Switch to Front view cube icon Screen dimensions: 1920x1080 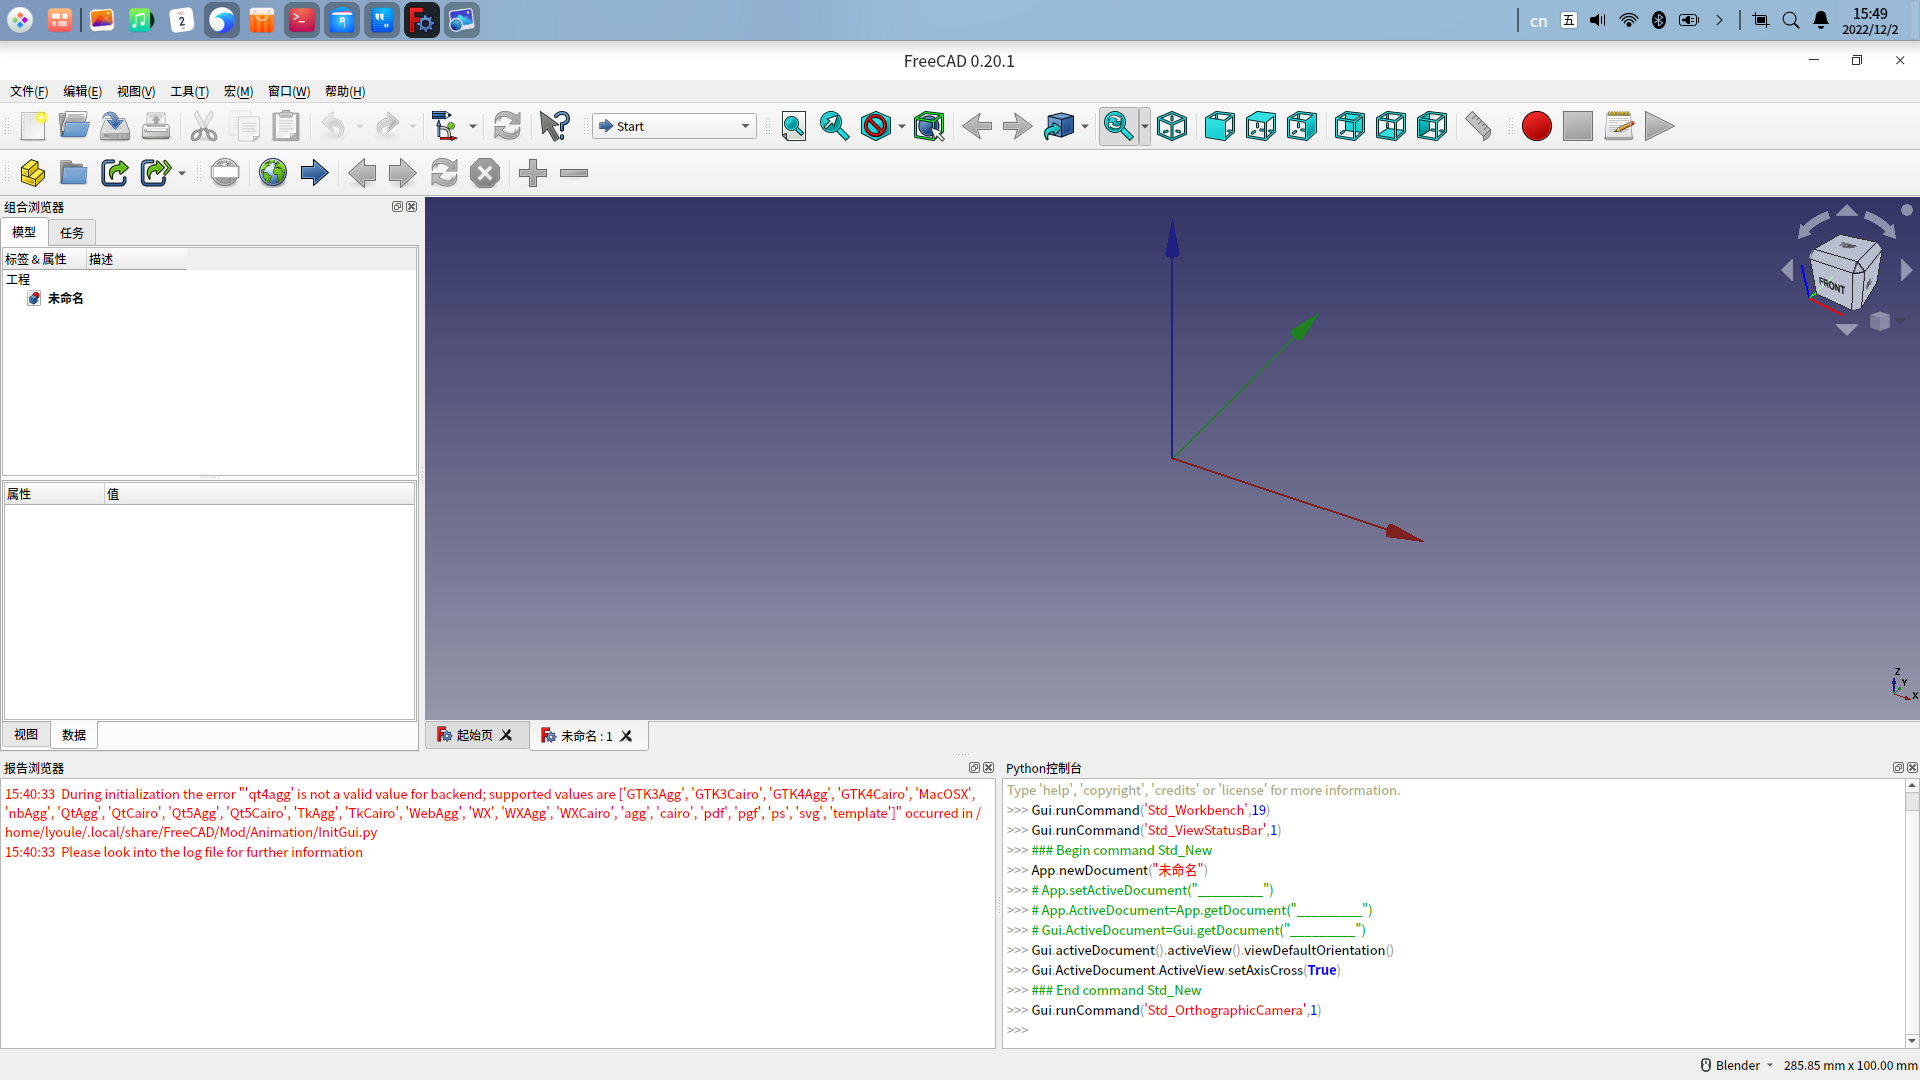coord(1219,126)
